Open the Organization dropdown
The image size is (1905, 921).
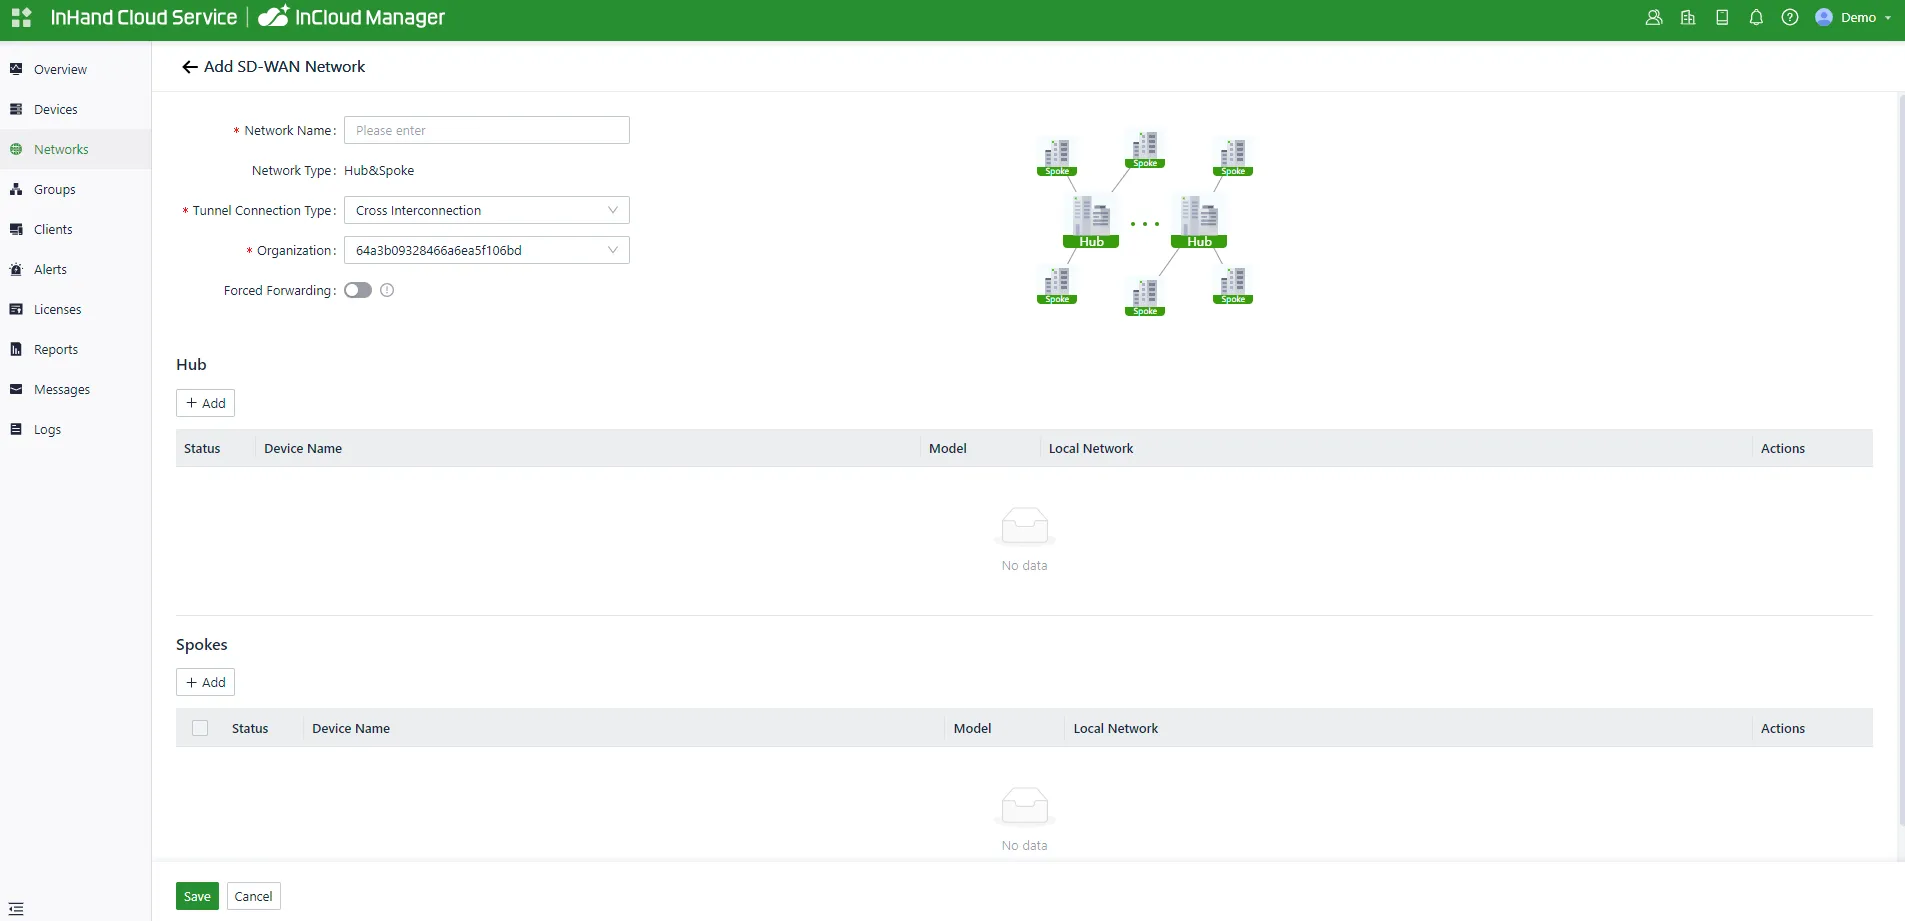pos(487,250)
